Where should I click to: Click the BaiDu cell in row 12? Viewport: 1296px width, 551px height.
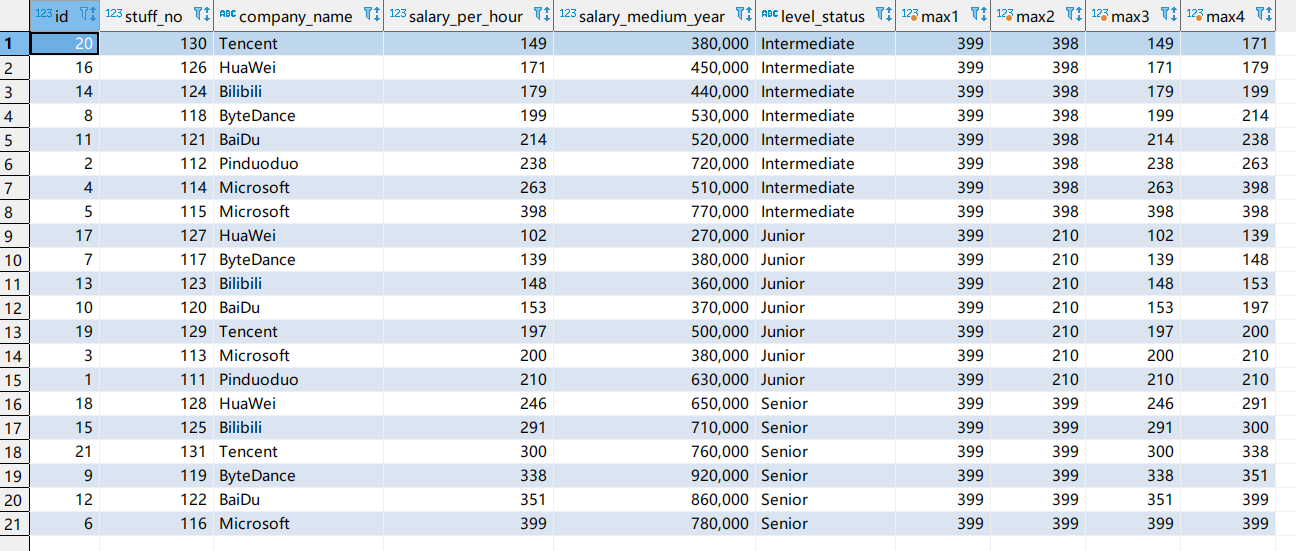pos(298,307)
